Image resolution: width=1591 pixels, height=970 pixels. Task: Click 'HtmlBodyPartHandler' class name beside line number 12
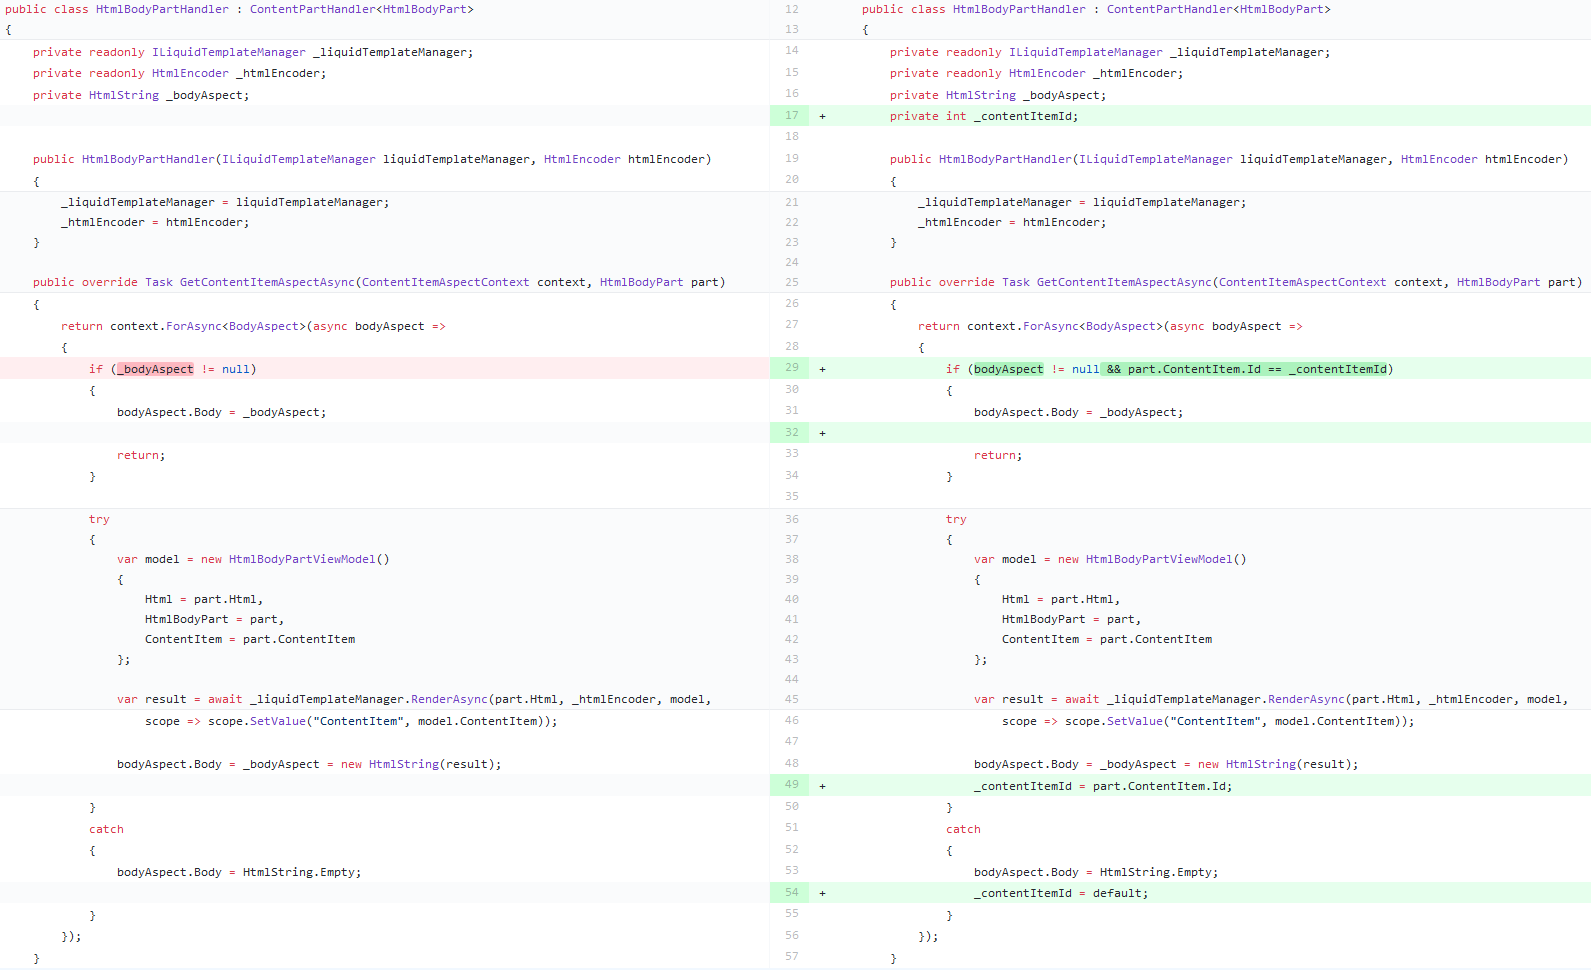click(1019, 9)
